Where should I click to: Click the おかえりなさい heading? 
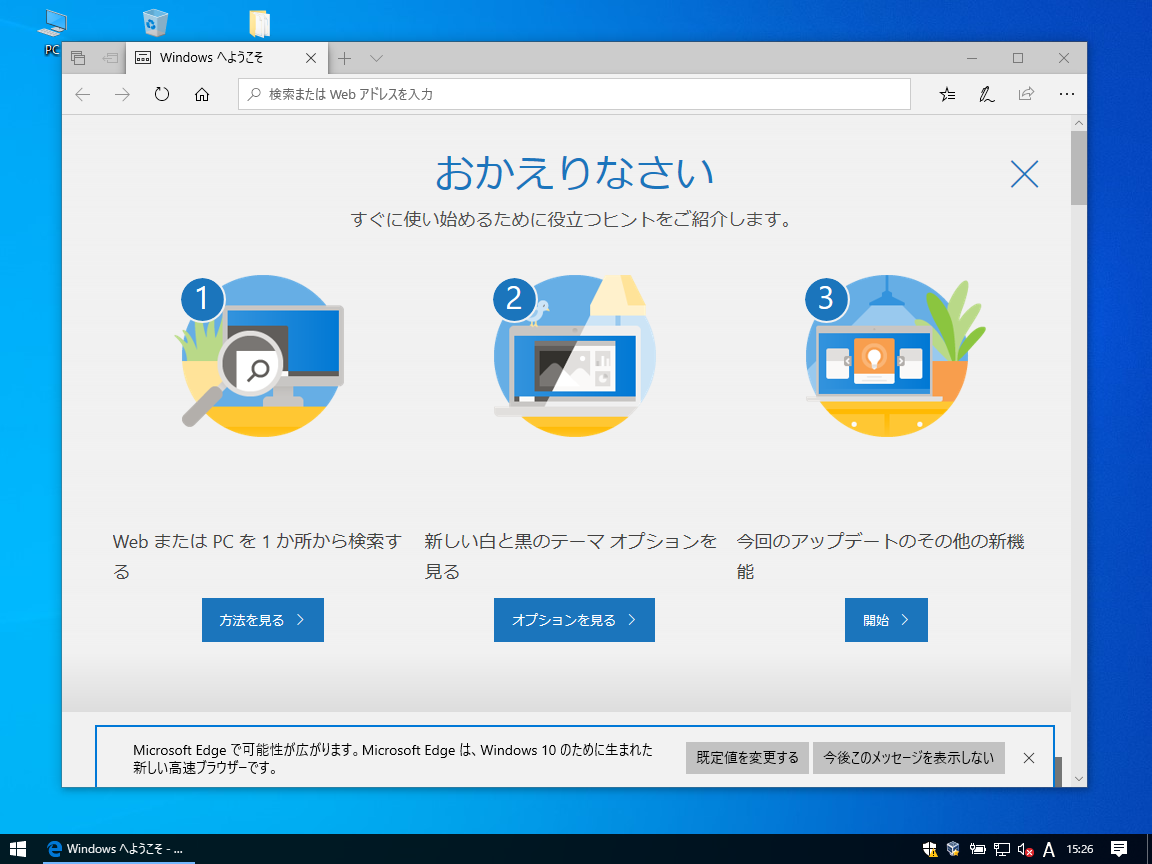[575, 173]
